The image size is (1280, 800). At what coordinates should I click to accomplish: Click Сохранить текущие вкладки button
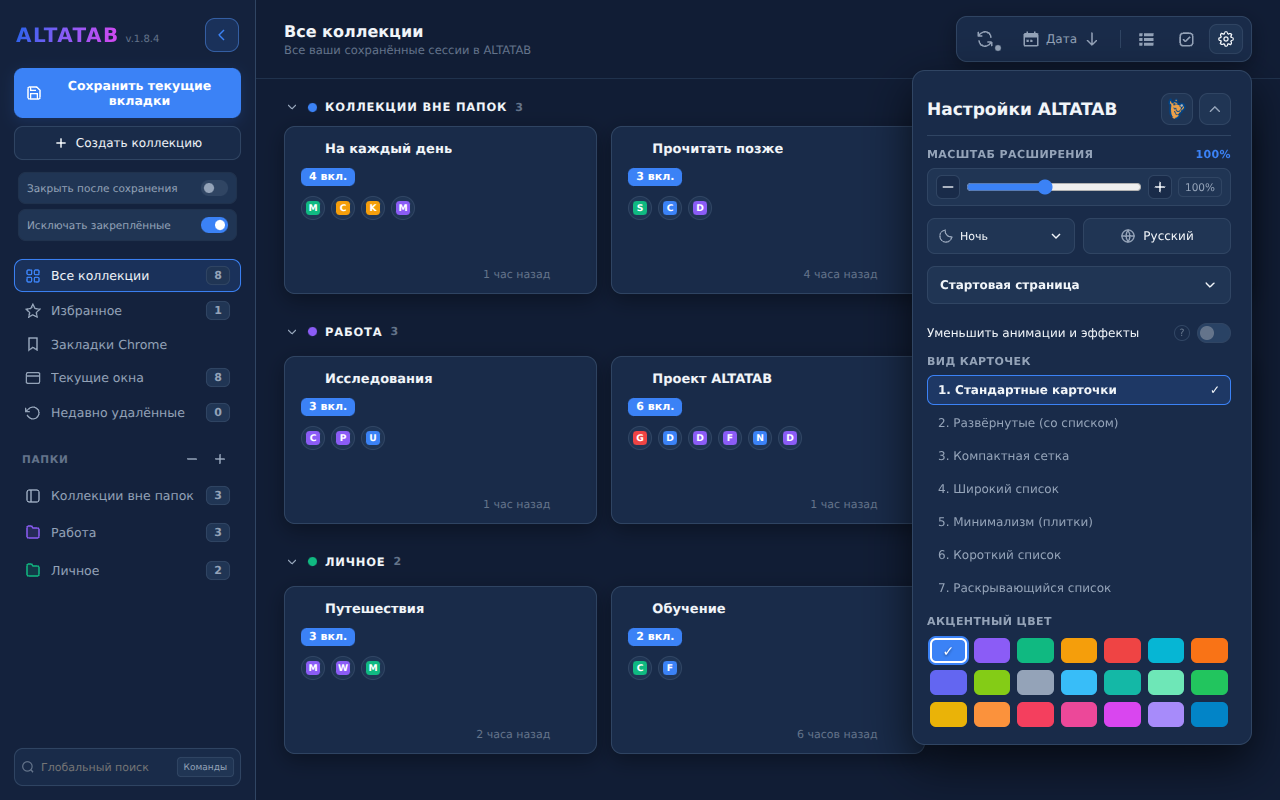pos(127,93)
